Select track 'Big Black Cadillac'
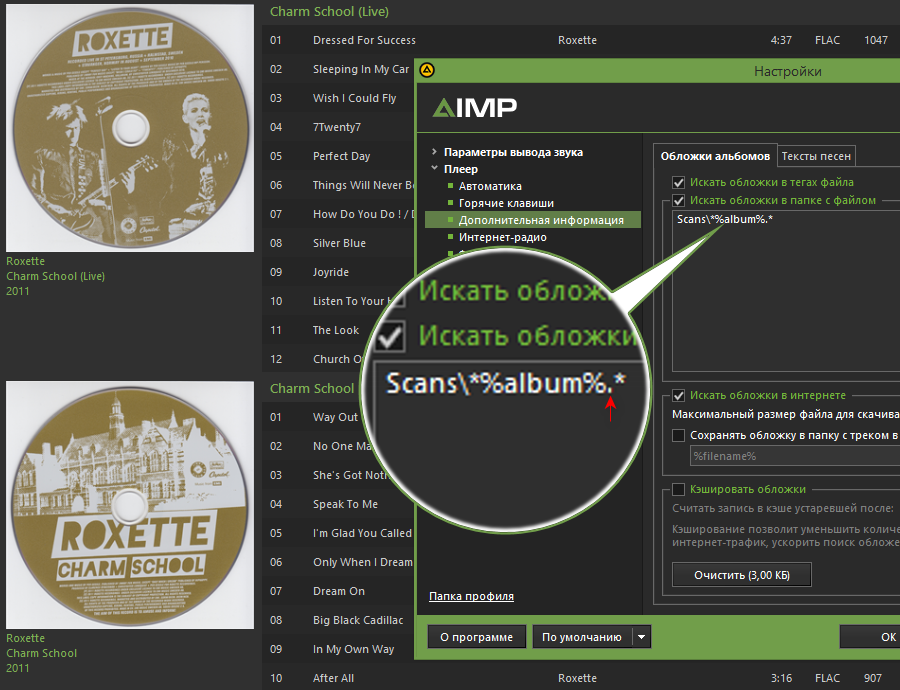 [x=358, y=620]
